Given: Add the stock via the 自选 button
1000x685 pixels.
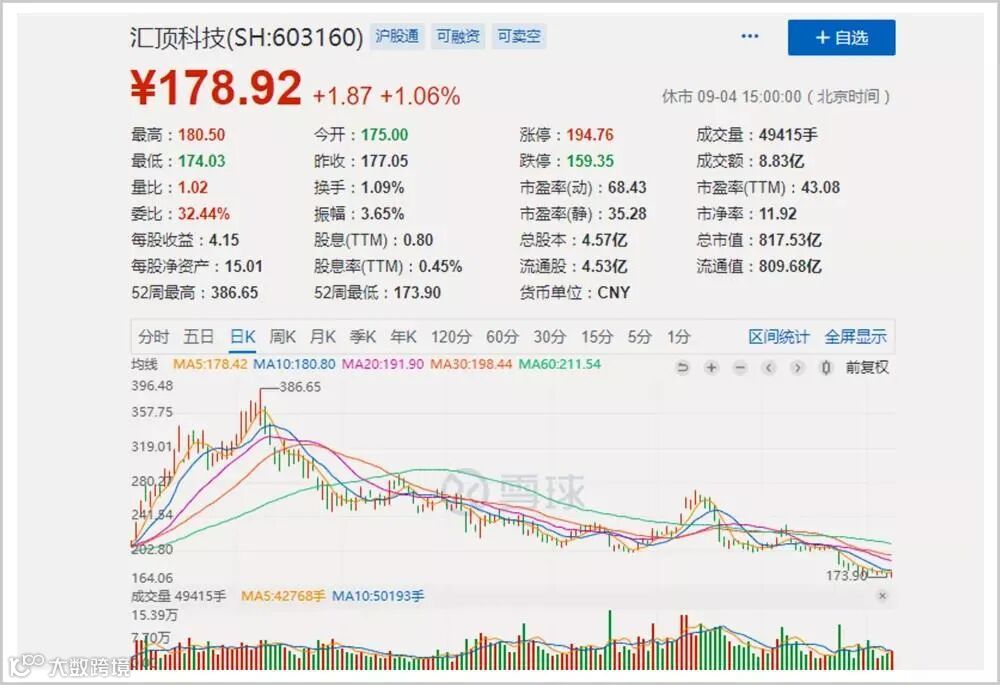Looking at the screenshot, I should tap(841, 38).
